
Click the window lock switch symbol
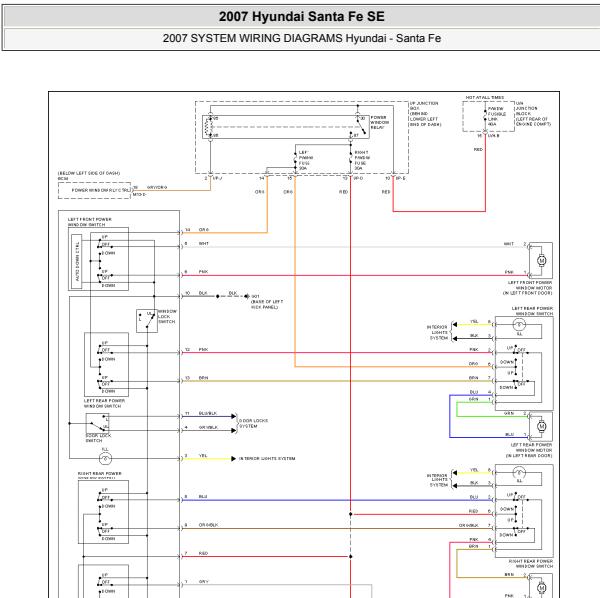coord(147,320)
